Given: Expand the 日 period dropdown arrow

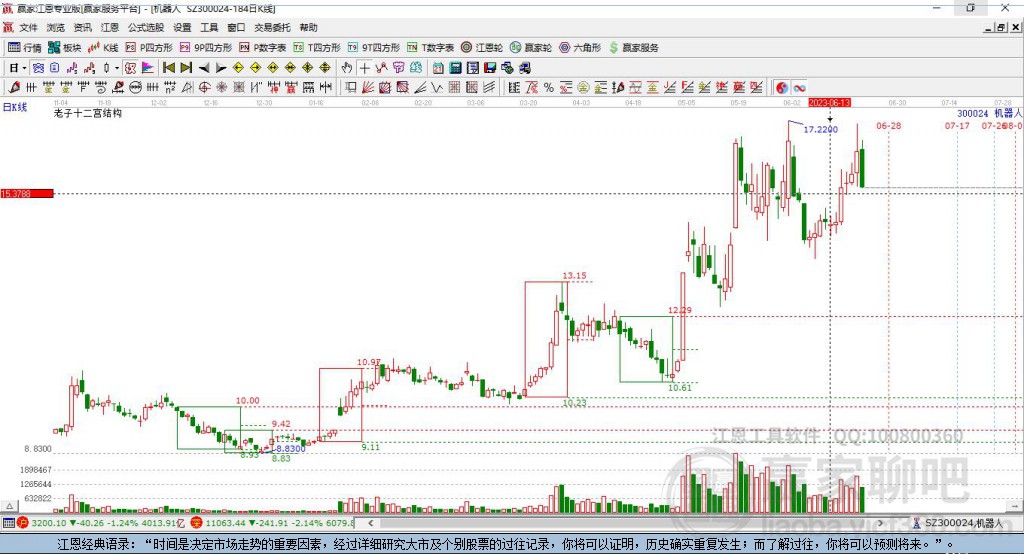Looking at the screenshot, I should (x=24, y=68).
